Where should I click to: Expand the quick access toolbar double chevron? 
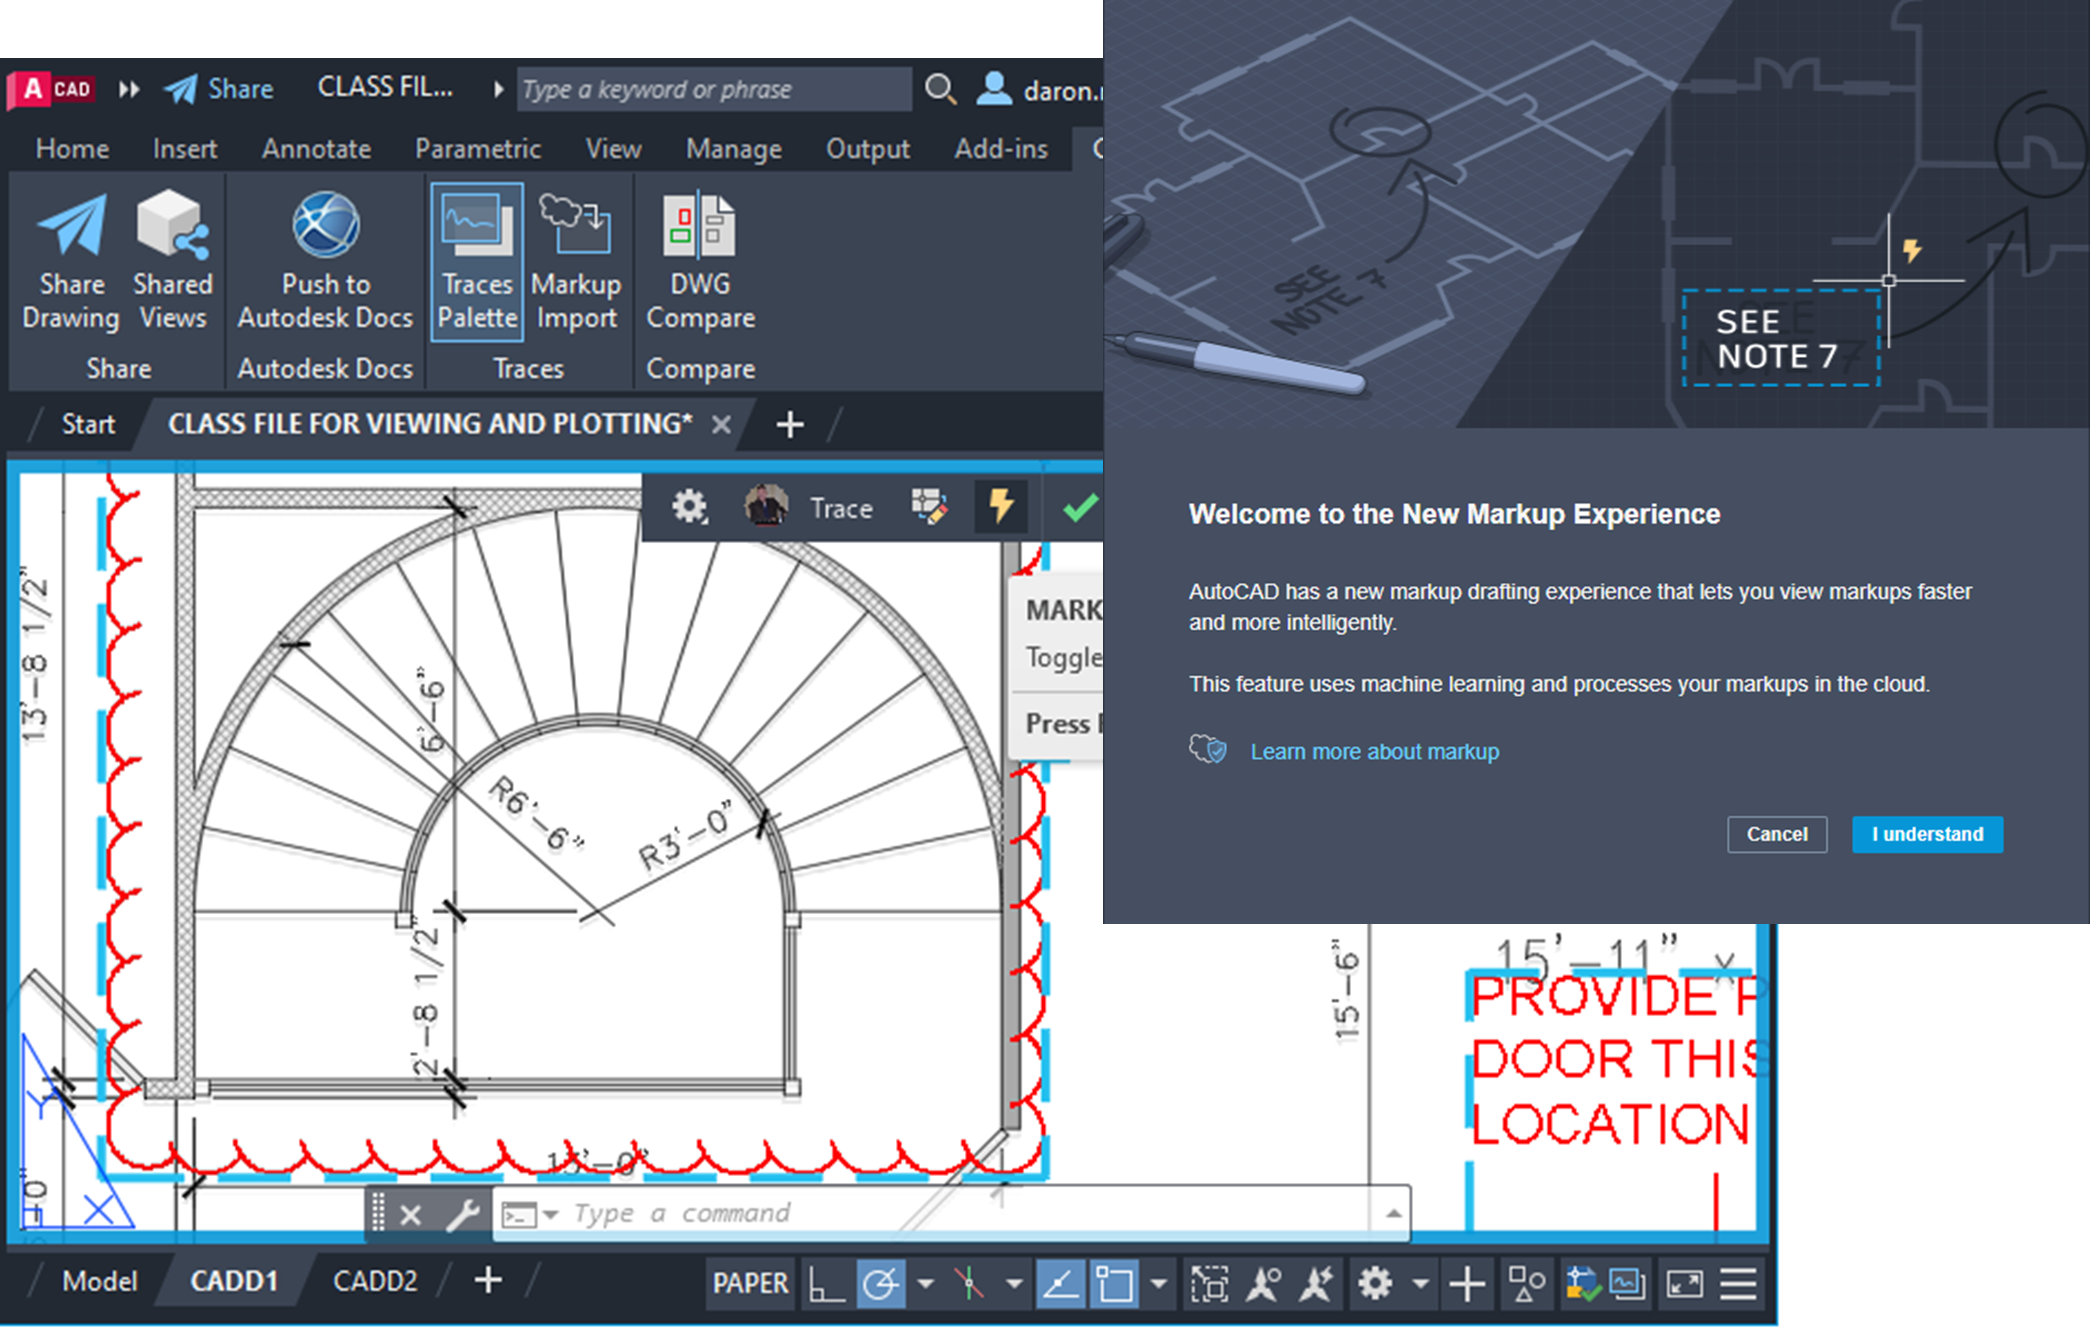129,89
